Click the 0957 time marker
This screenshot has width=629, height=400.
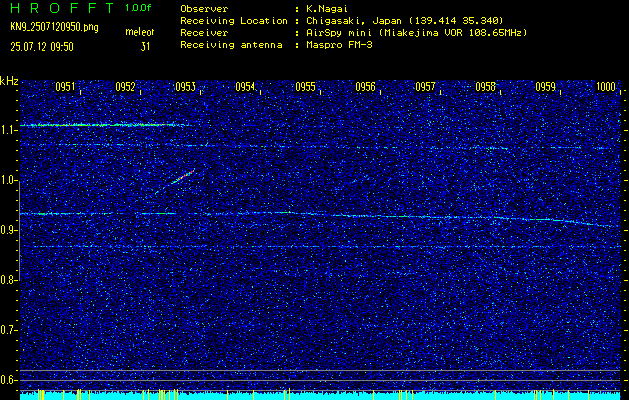425,87
